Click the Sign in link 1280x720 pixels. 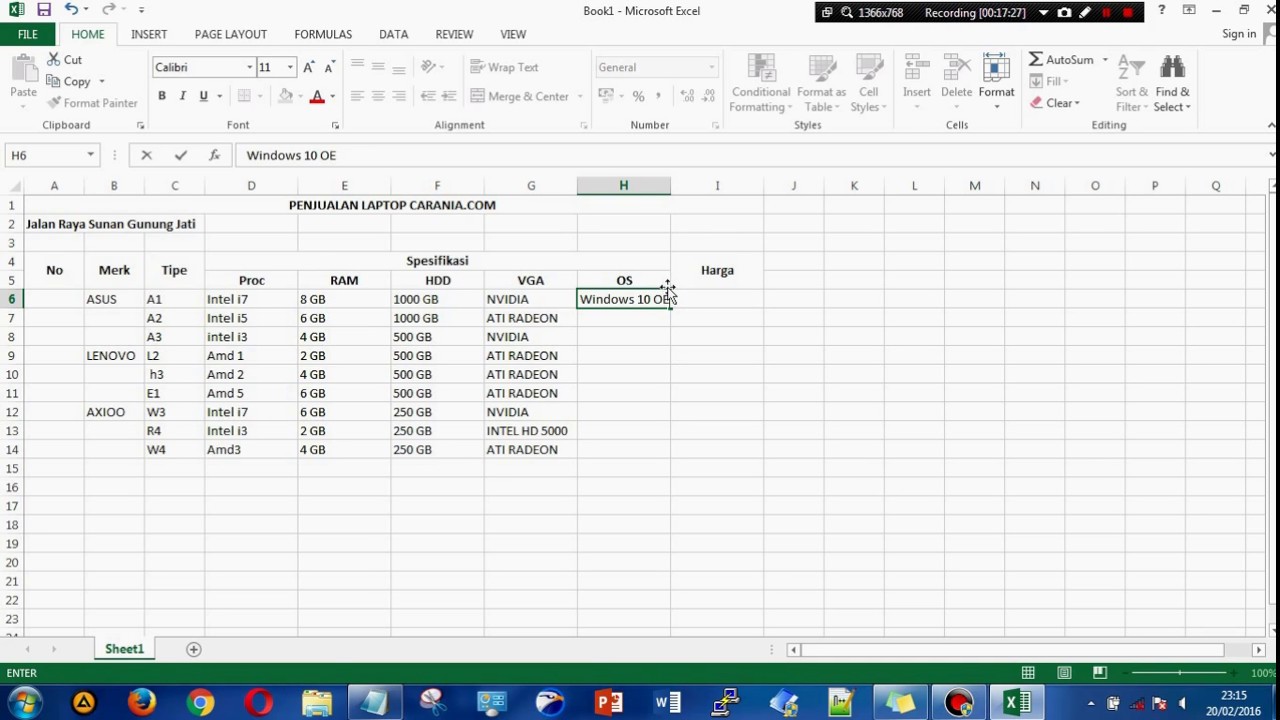tap(1239, 34)
